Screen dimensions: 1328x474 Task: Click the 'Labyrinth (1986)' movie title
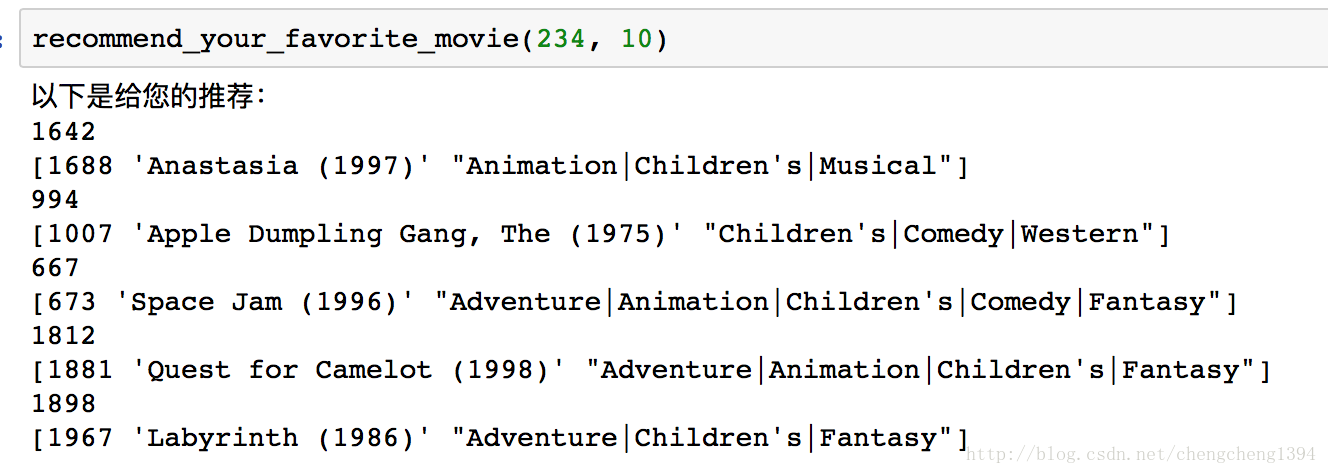point(282,438)
